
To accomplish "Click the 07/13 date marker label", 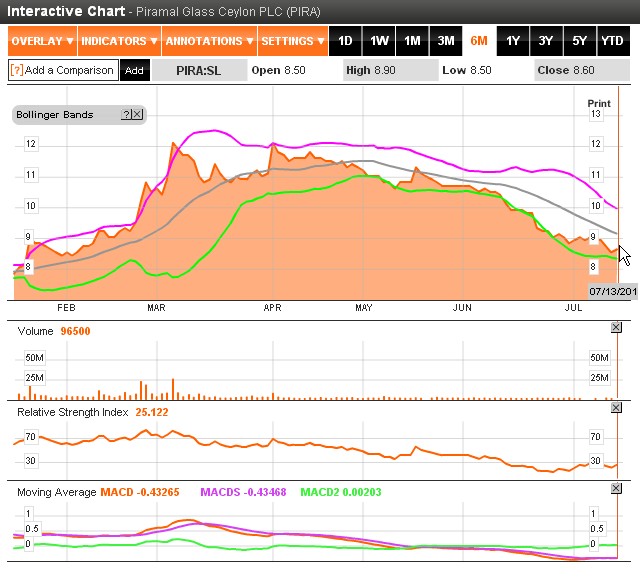I will click(x=613, y=292).
